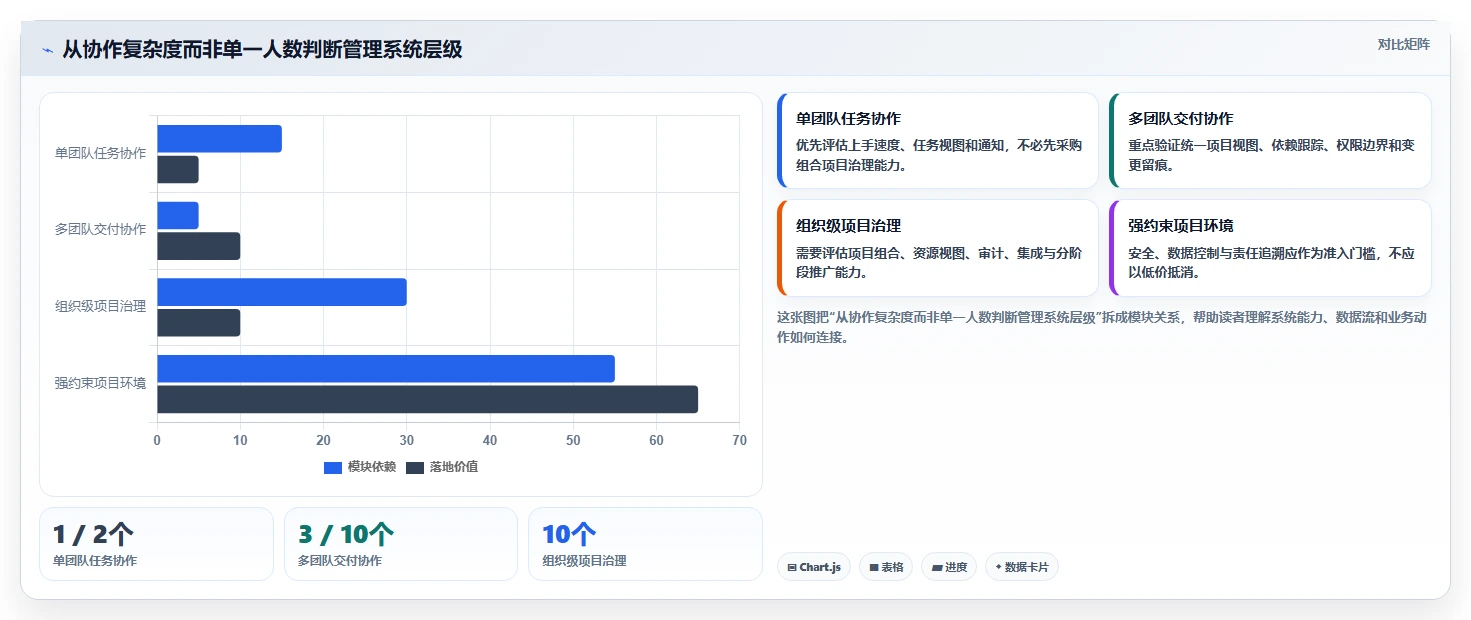Open the purple-edged 强约束项目环境 description card
The height and width of the screenshot is (620, 1471).
(1270, 248)
